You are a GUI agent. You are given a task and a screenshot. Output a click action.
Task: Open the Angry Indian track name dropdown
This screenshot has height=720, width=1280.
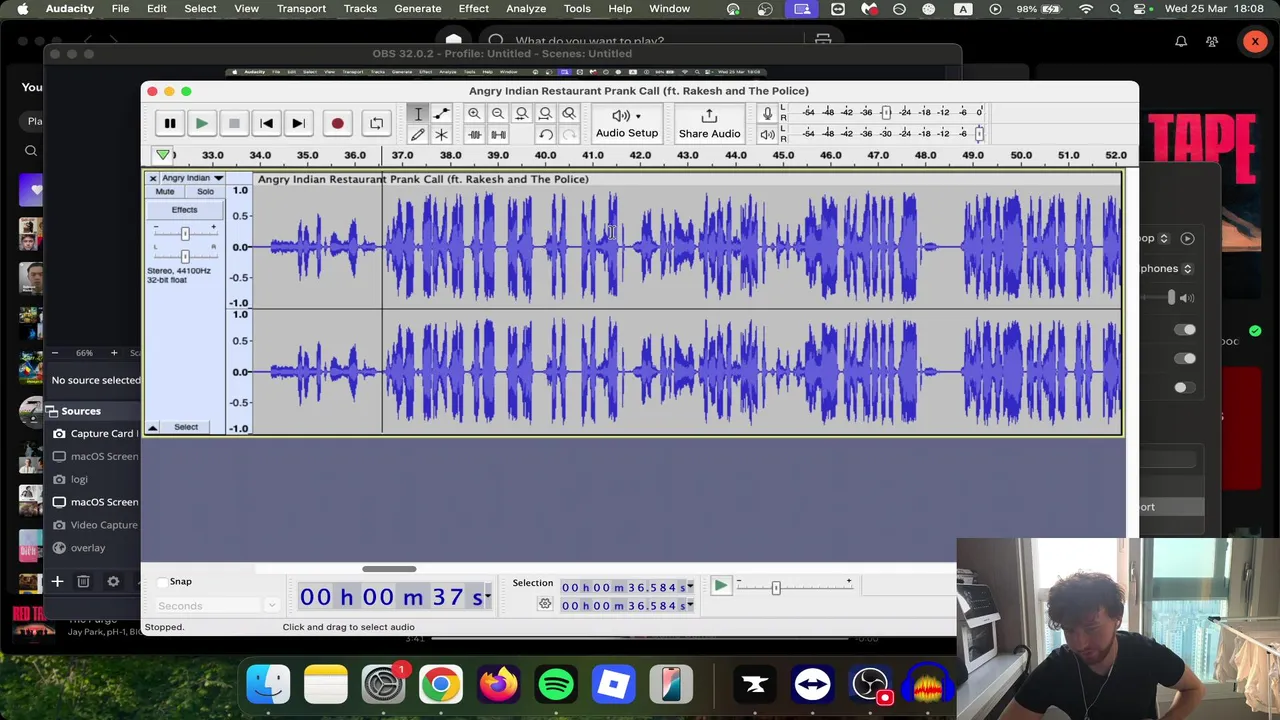coord(192,178)
